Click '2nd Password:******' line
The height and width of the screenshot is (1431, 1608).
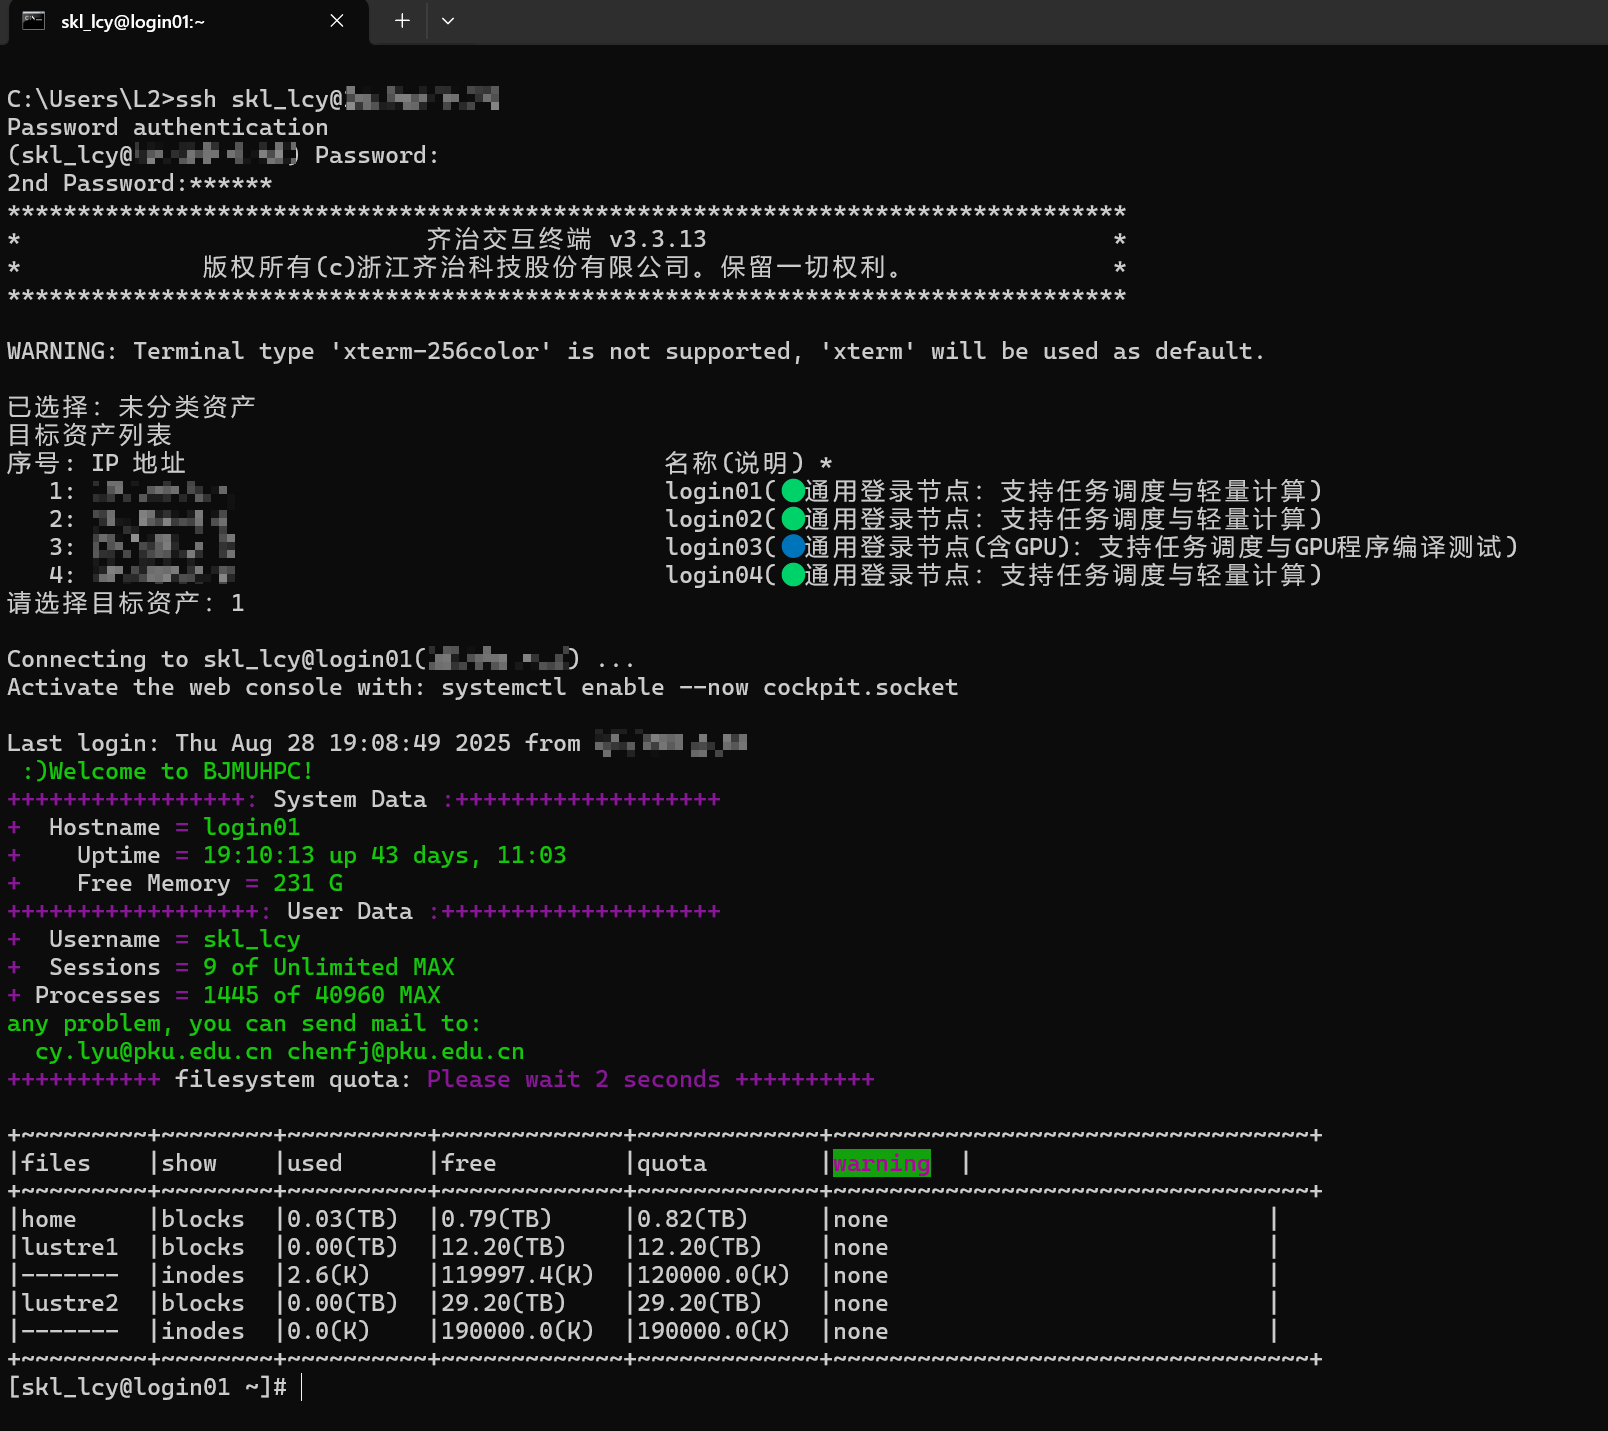click(140, 183)
